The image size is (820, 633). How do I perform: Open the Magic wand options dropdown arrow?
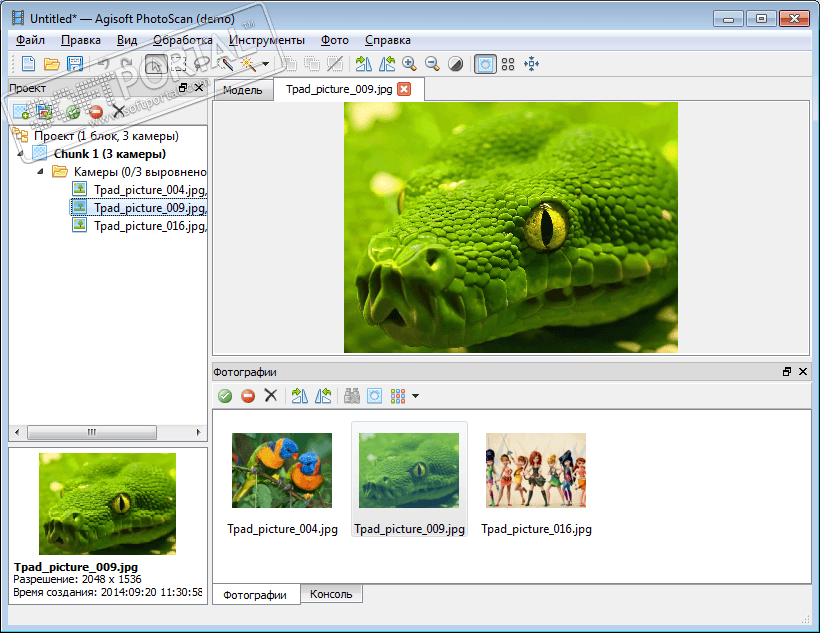coord(266,64)
